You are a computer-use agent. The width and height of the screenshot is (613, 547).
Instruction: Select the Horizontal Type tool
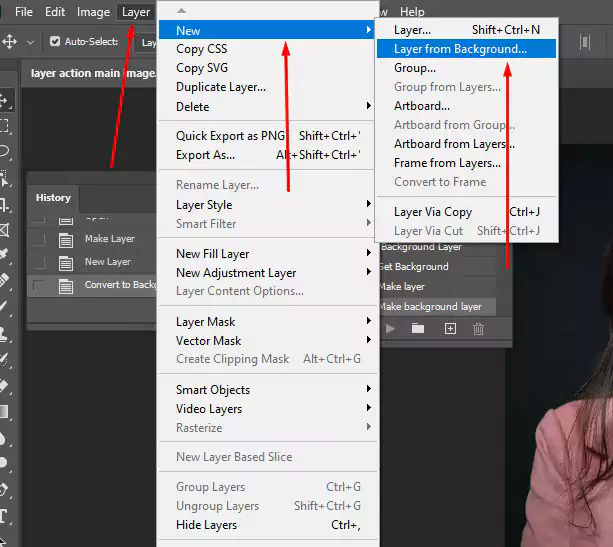tap(4, 516)
